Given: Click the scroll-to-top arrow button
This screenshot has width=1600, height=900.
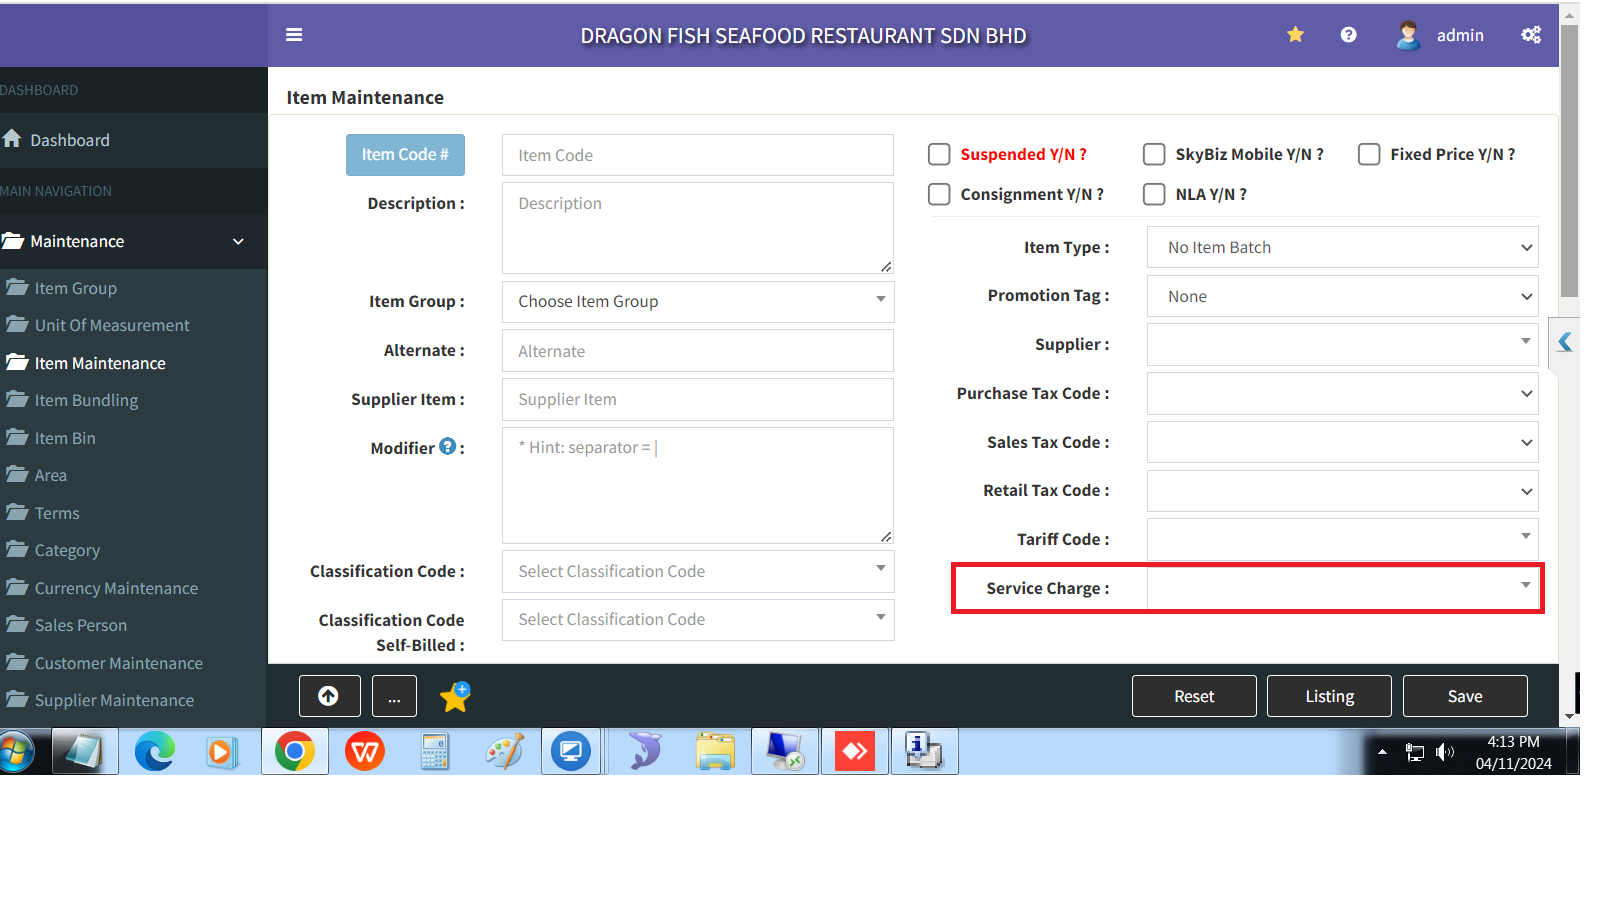Looking at the screenshot, I should click(329, 696).
